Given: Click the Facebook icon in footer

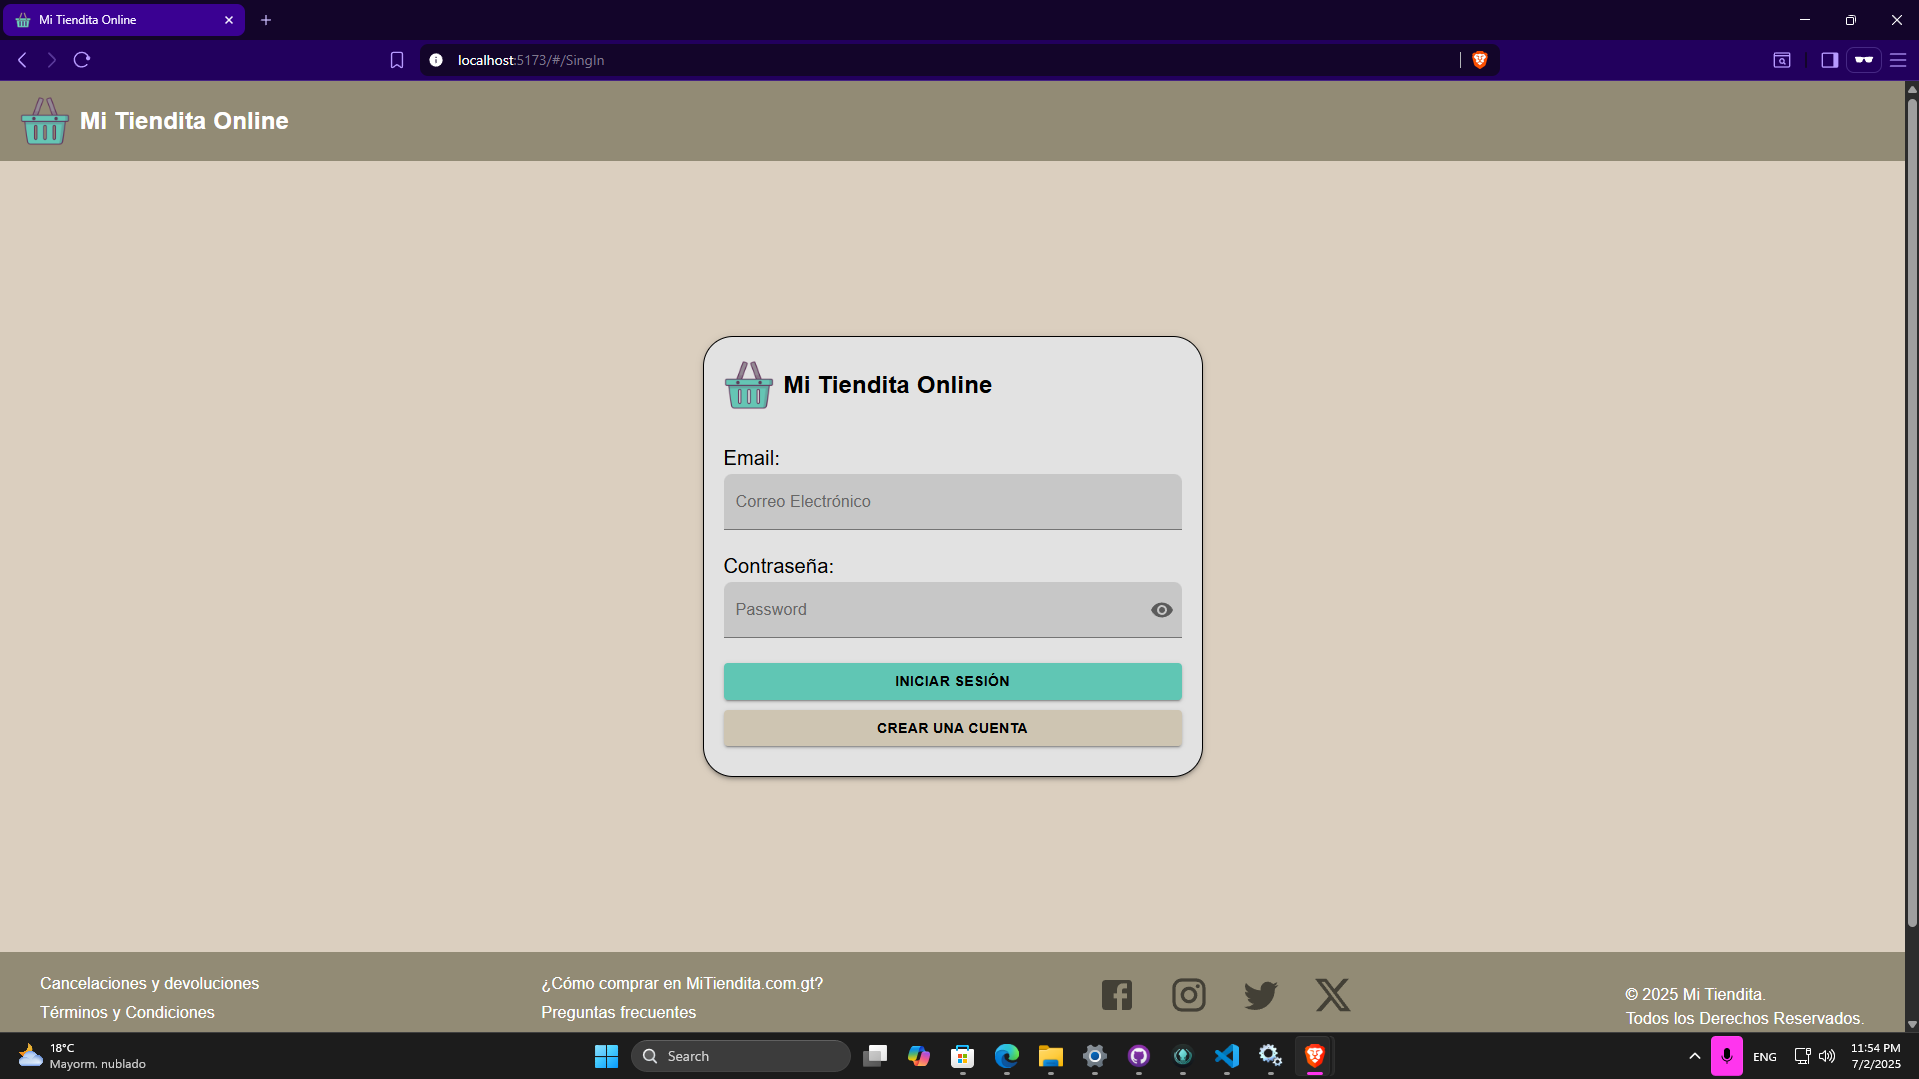Looking at the screenshot, I should click(1116, 995).
